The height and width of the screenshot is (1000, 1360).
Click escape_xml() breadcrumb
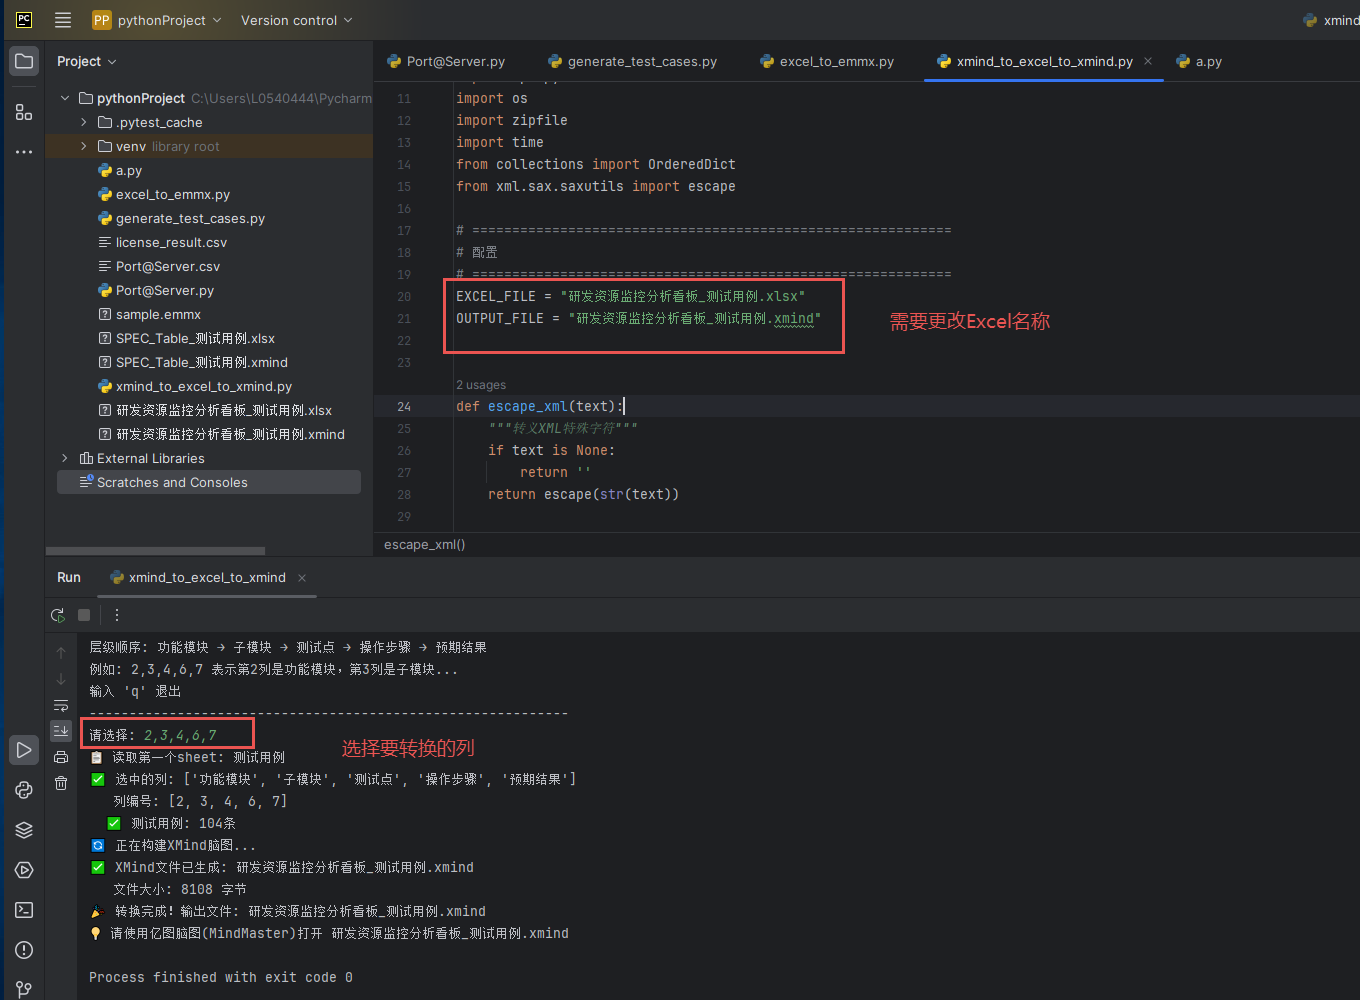(x=425, y=544)
